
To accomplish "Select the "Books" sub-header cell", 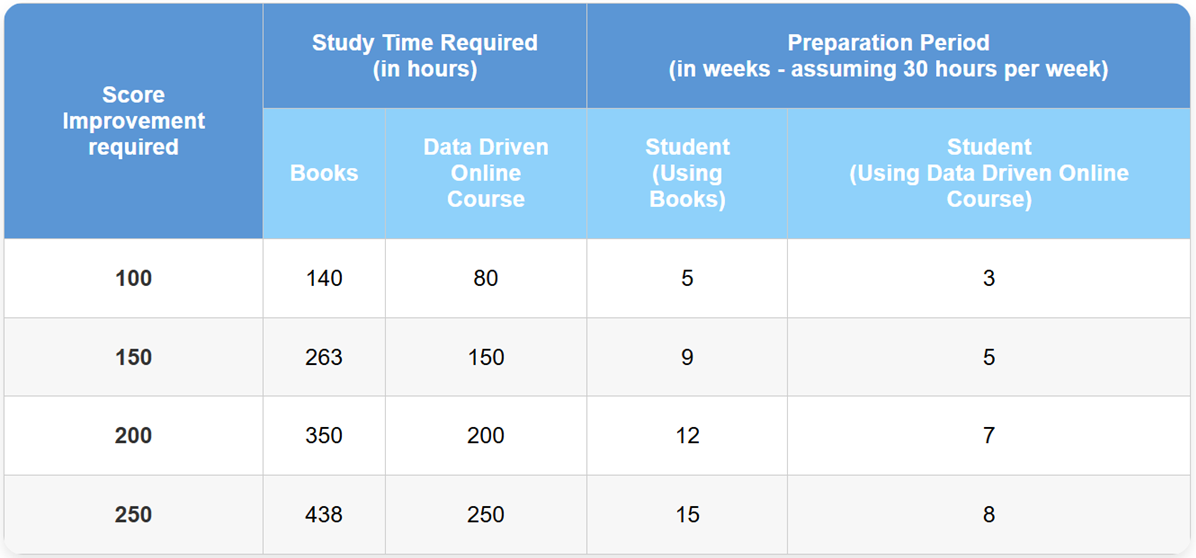I will (x=324, y=173).
